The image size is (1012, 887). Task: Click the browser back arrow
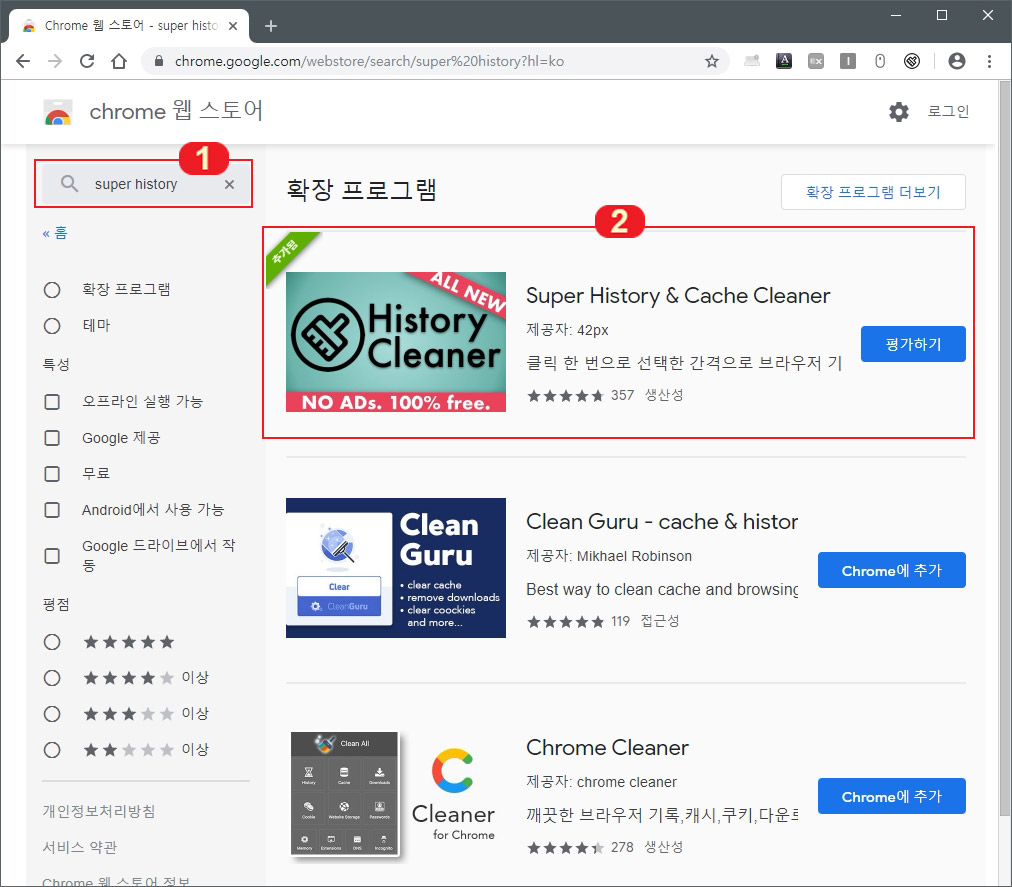(x=23, y=61)
